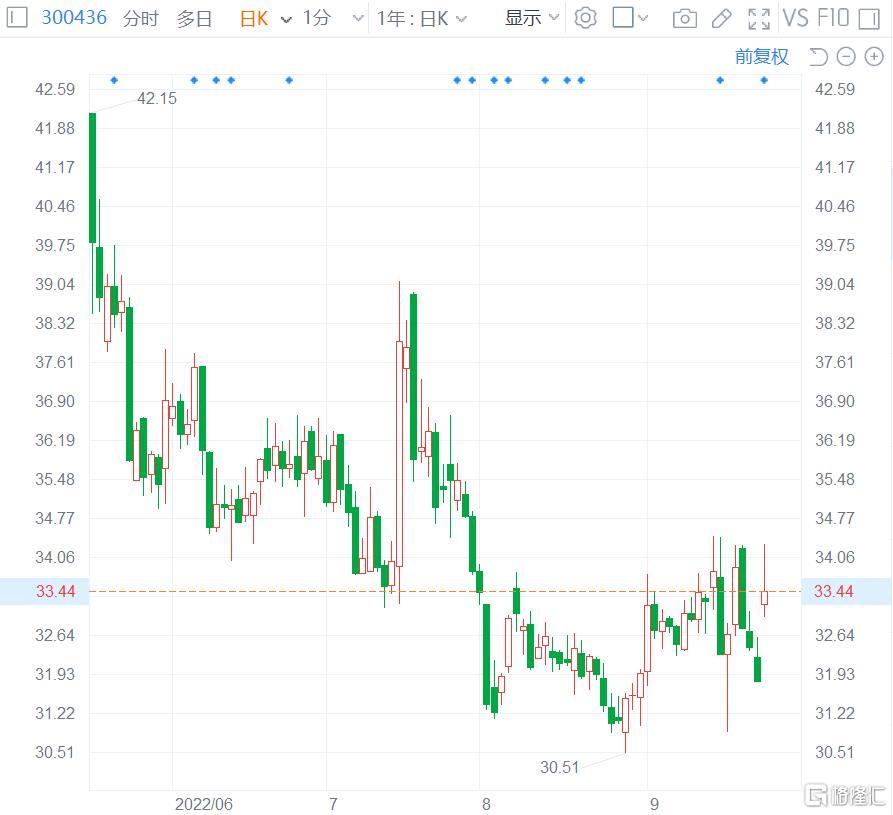This screenshot has width=893, height=815.
Task: Click the month 7 date axis label
Action: point(333,804)
